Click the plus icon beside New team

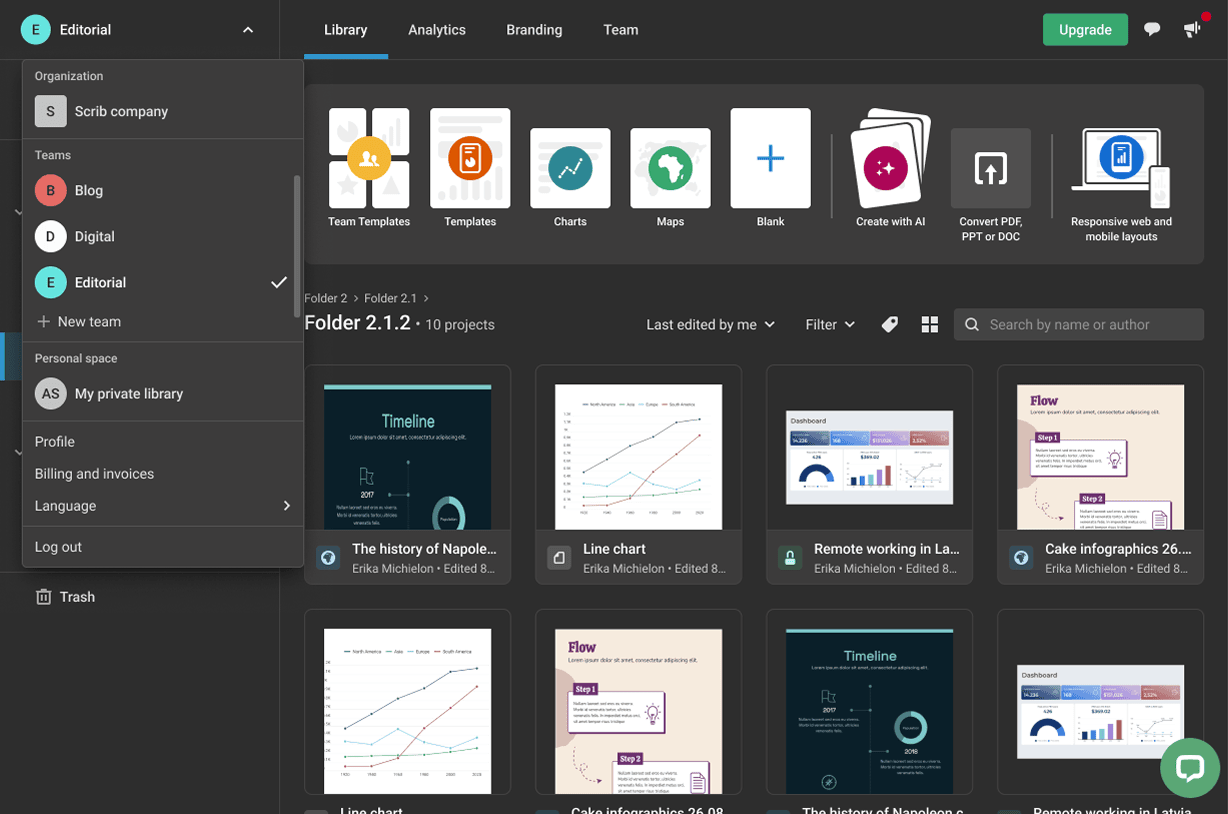[43, 321]
